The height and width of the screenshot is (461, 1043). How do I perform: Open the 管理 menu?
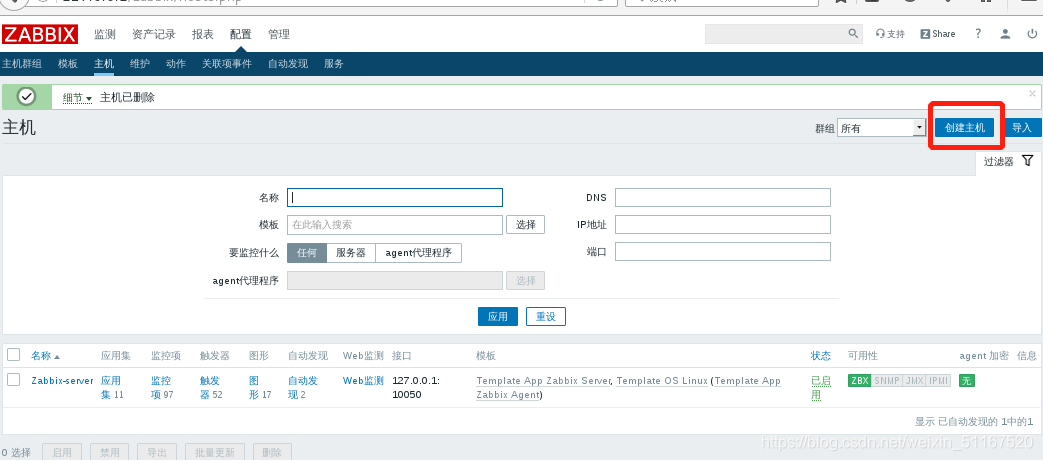[279, 34]
